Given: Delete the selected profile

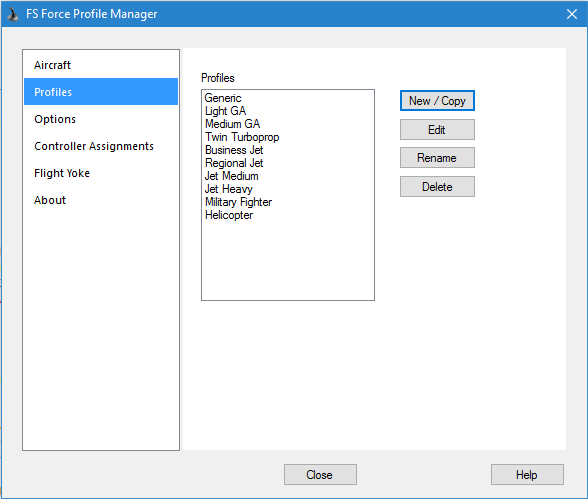Looking at the screenshot, I should pos(437,187).
